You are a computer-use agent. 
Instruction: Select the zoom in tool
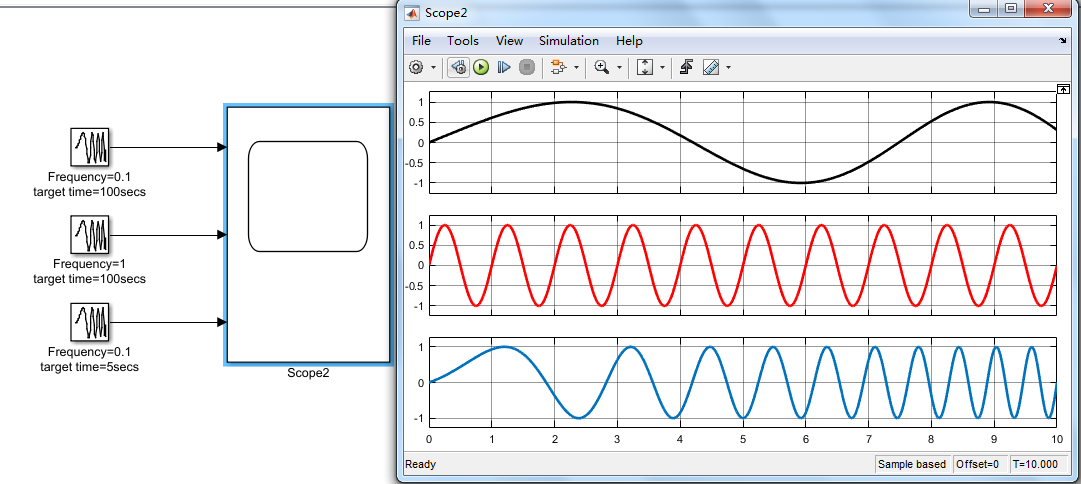[x=602, y=67]
